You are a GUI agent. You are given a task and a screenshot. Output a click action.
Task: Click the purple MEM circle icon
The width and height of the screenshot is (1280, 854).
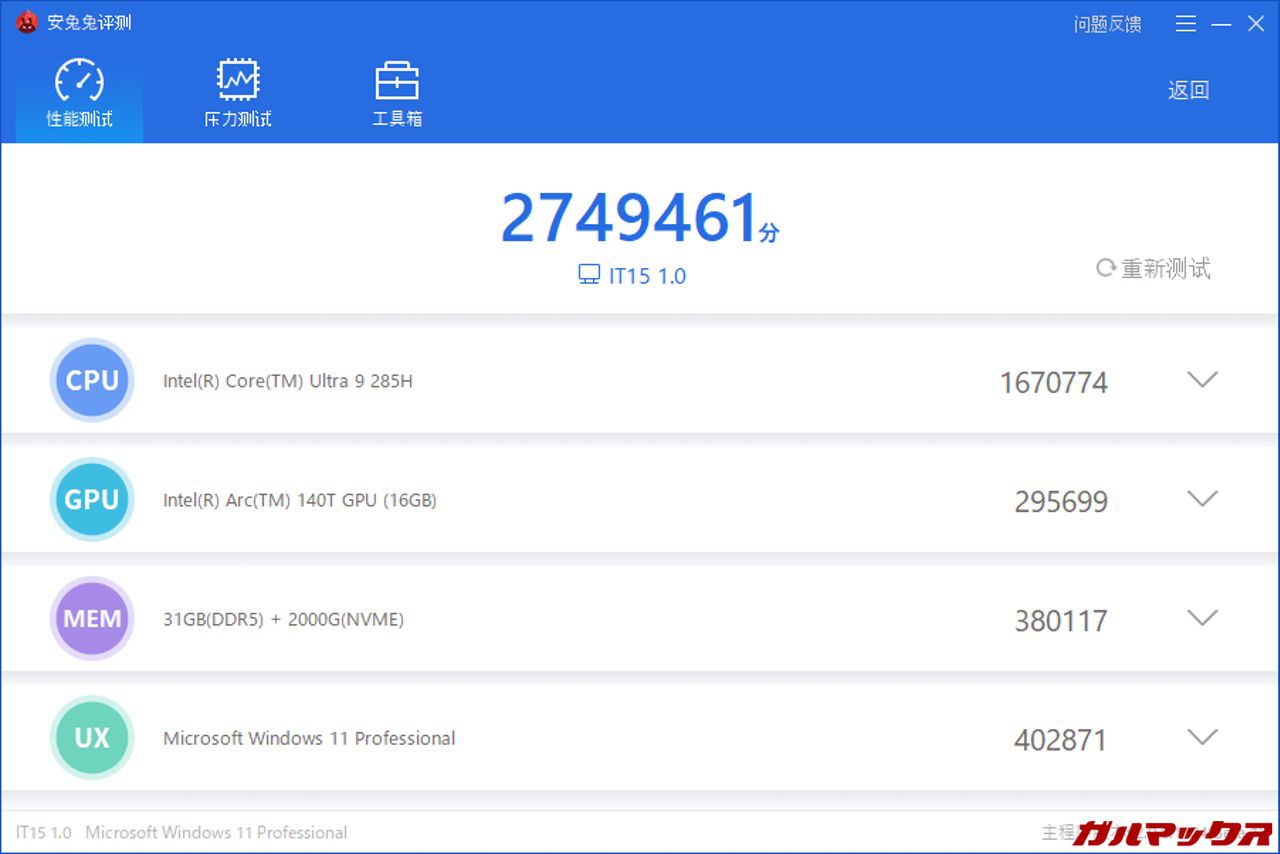[92, 618]
